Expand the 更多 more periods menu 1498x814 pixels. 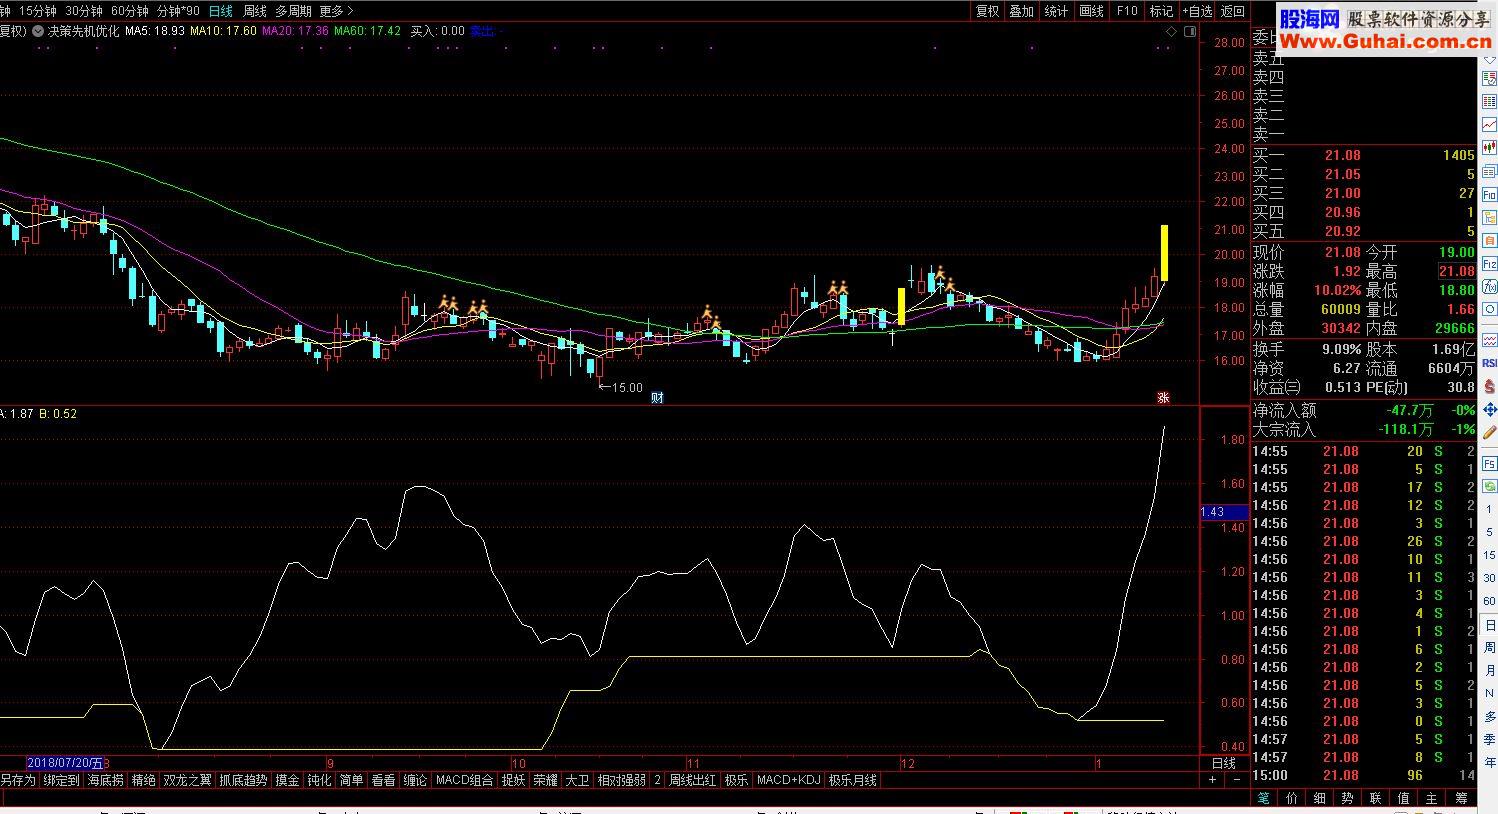[336, 11]
